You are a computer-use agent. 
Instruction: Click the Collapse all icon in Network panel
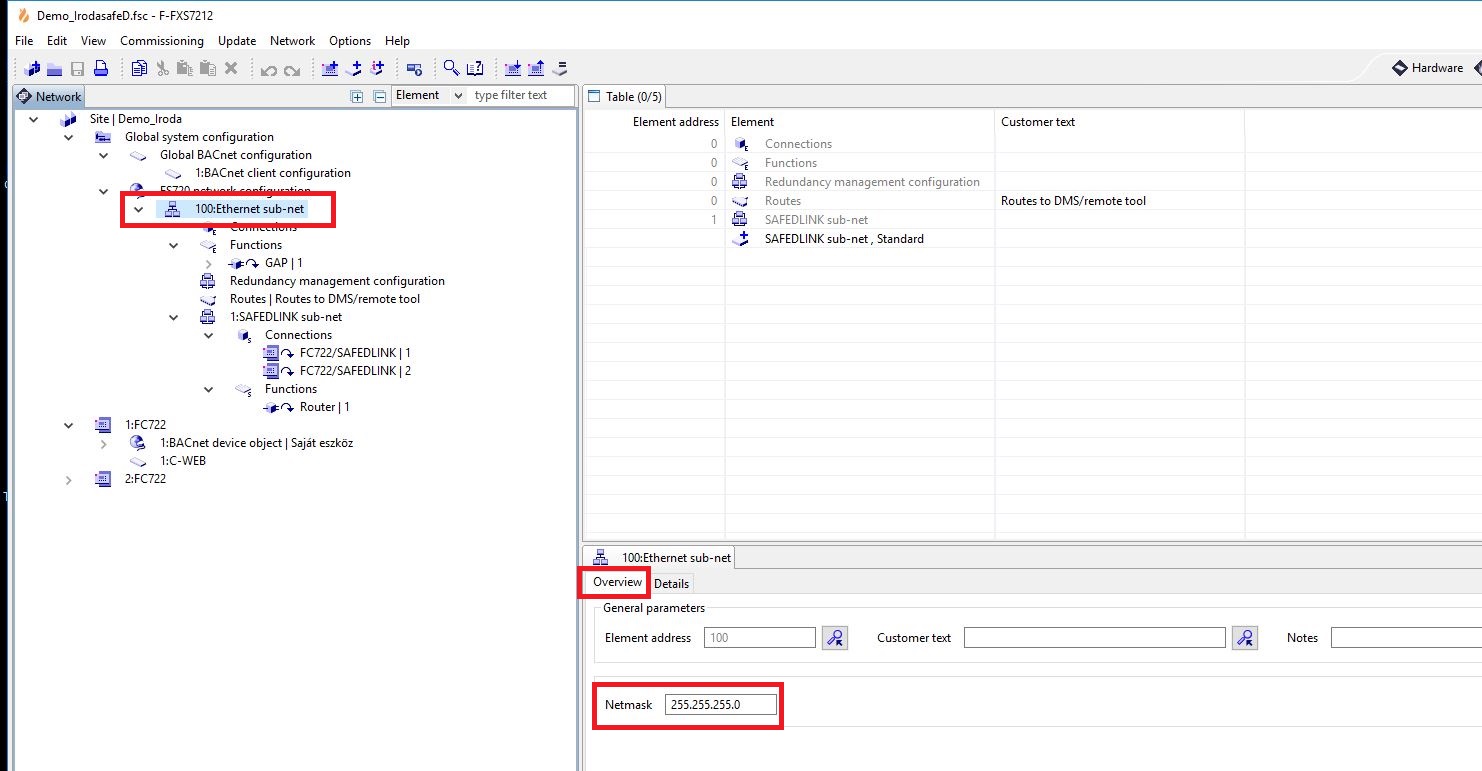(379, 96)
